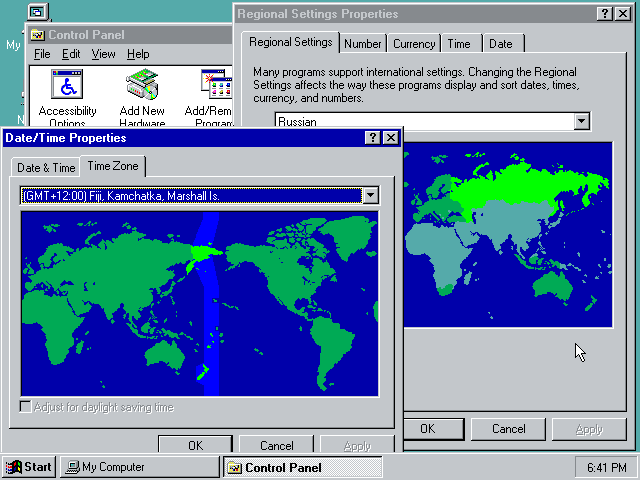Click the Russian region combo box field
The width and height of the screenshot is (640, 480).
pos(424,121)
